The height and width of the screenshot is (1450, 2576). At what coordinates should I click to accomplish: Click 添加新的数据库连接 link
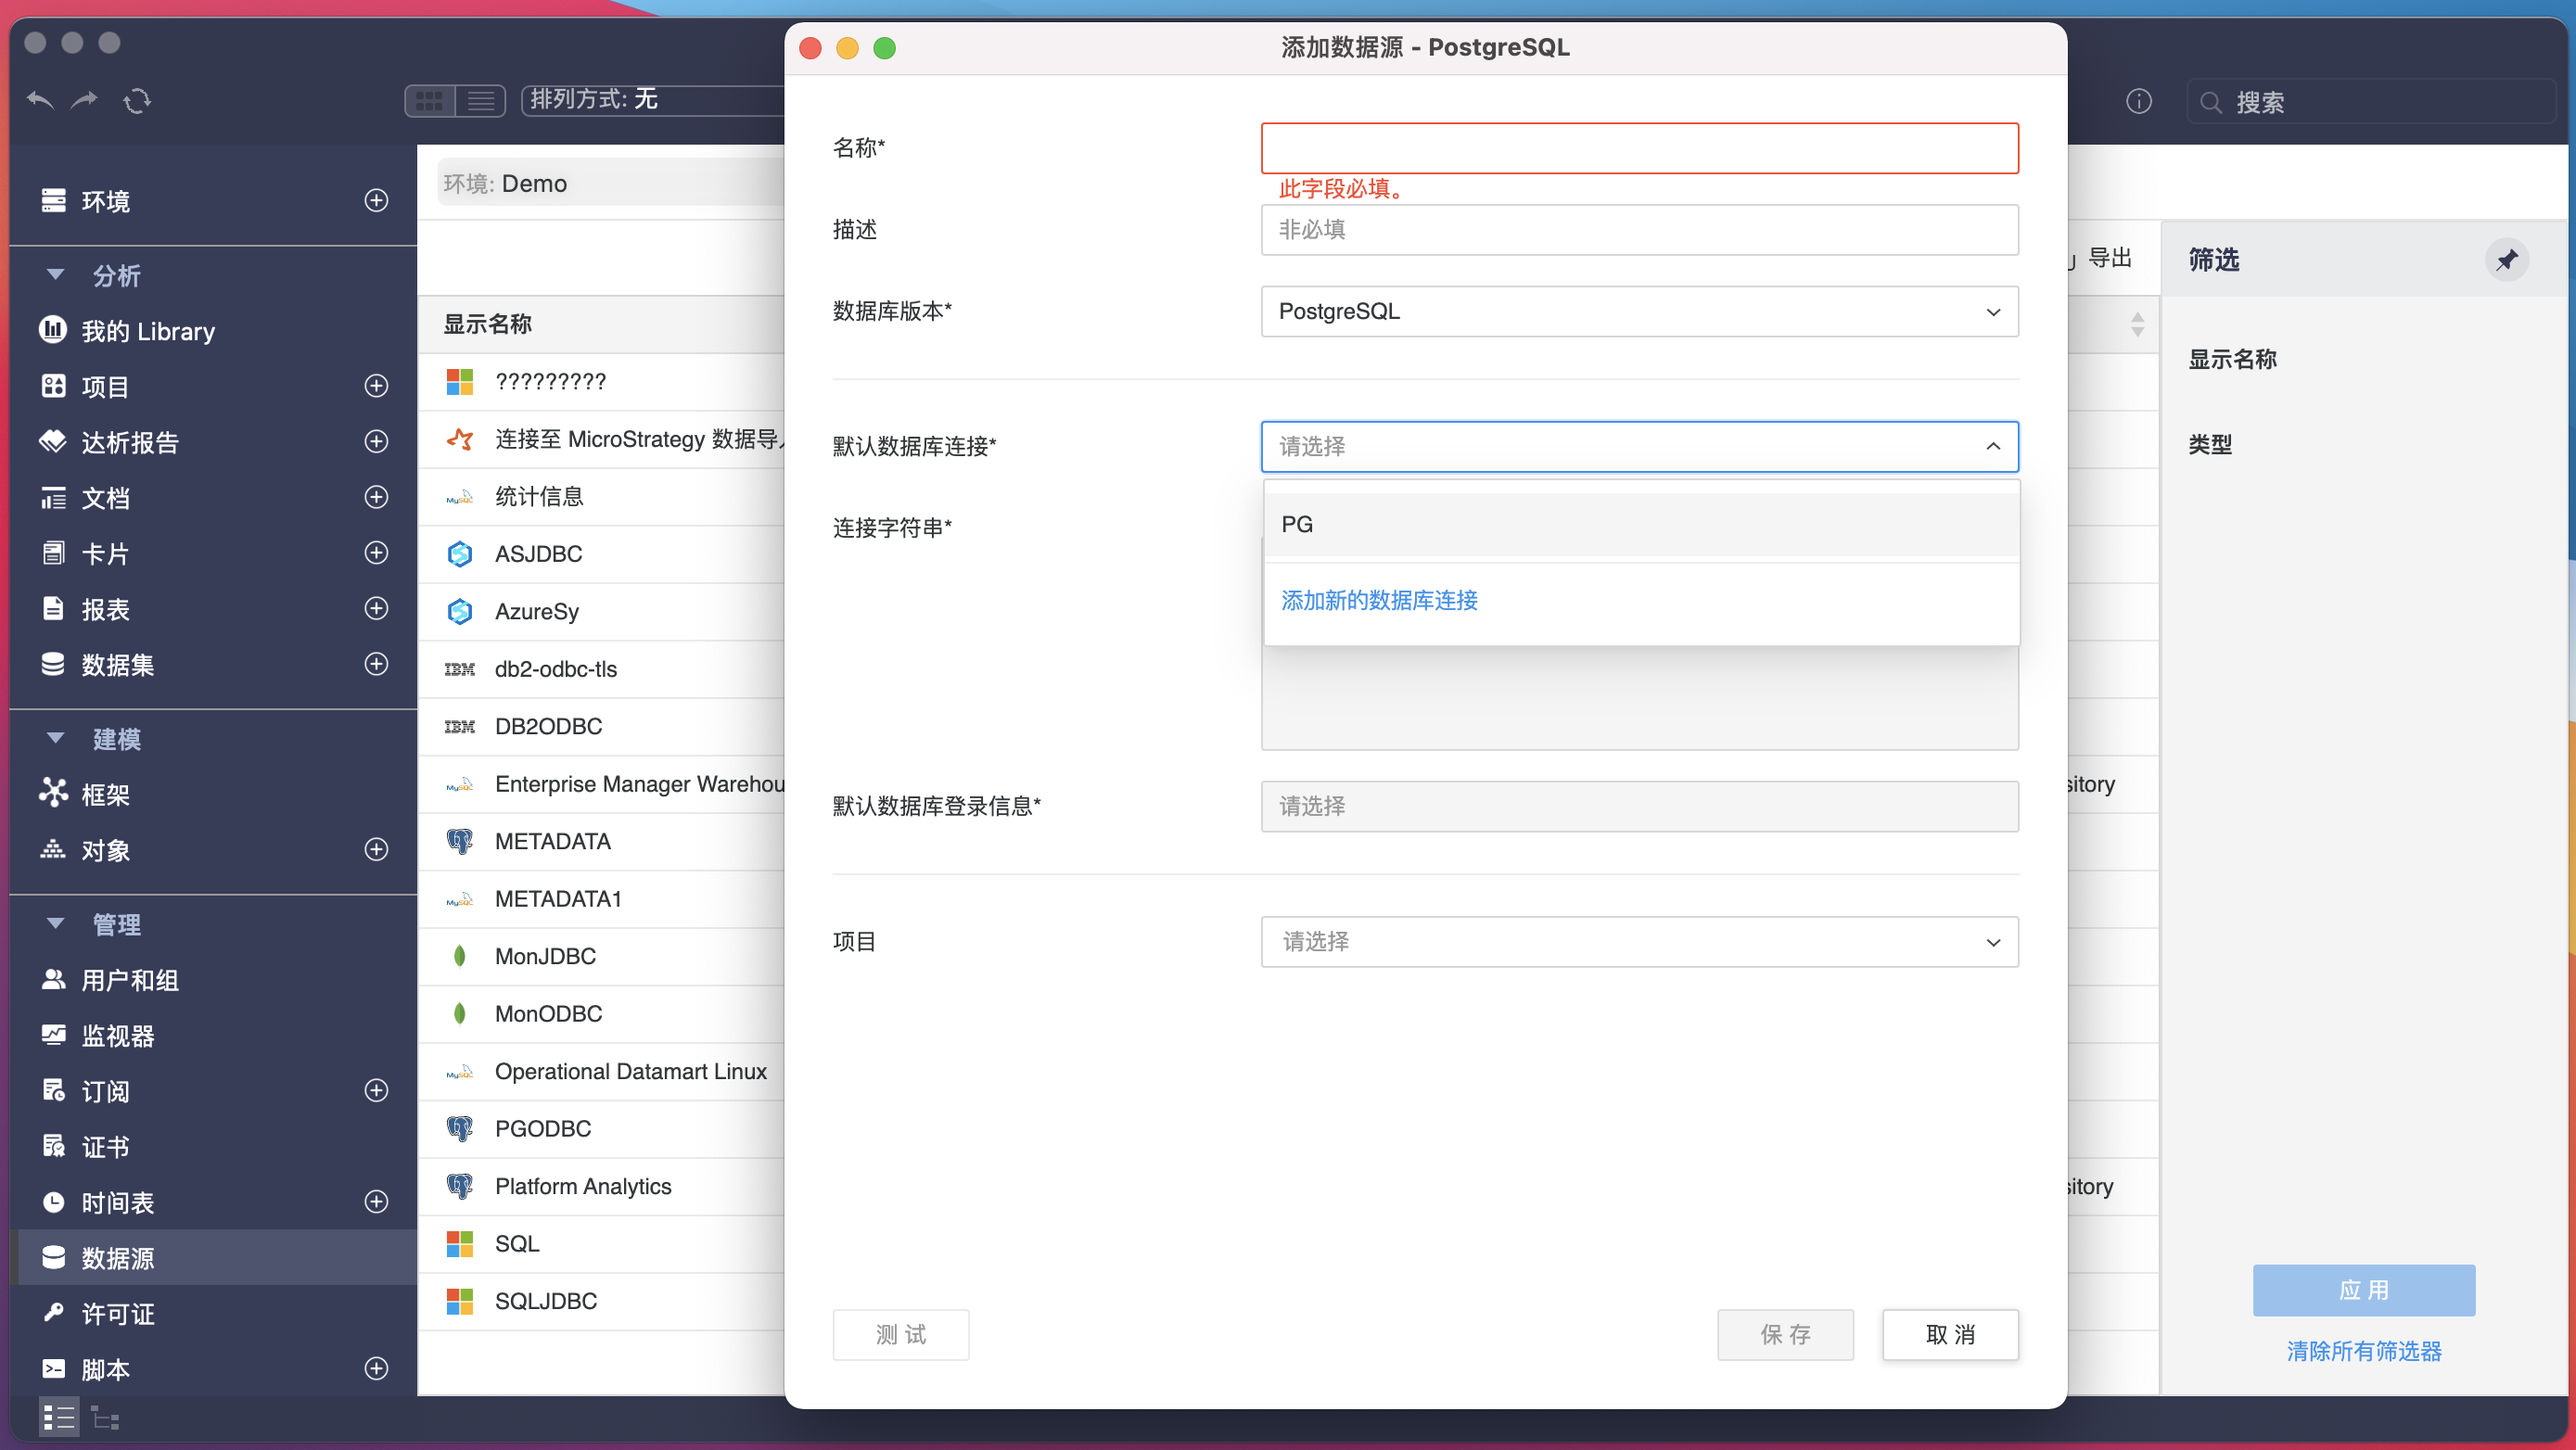(x=1379, y=600)
